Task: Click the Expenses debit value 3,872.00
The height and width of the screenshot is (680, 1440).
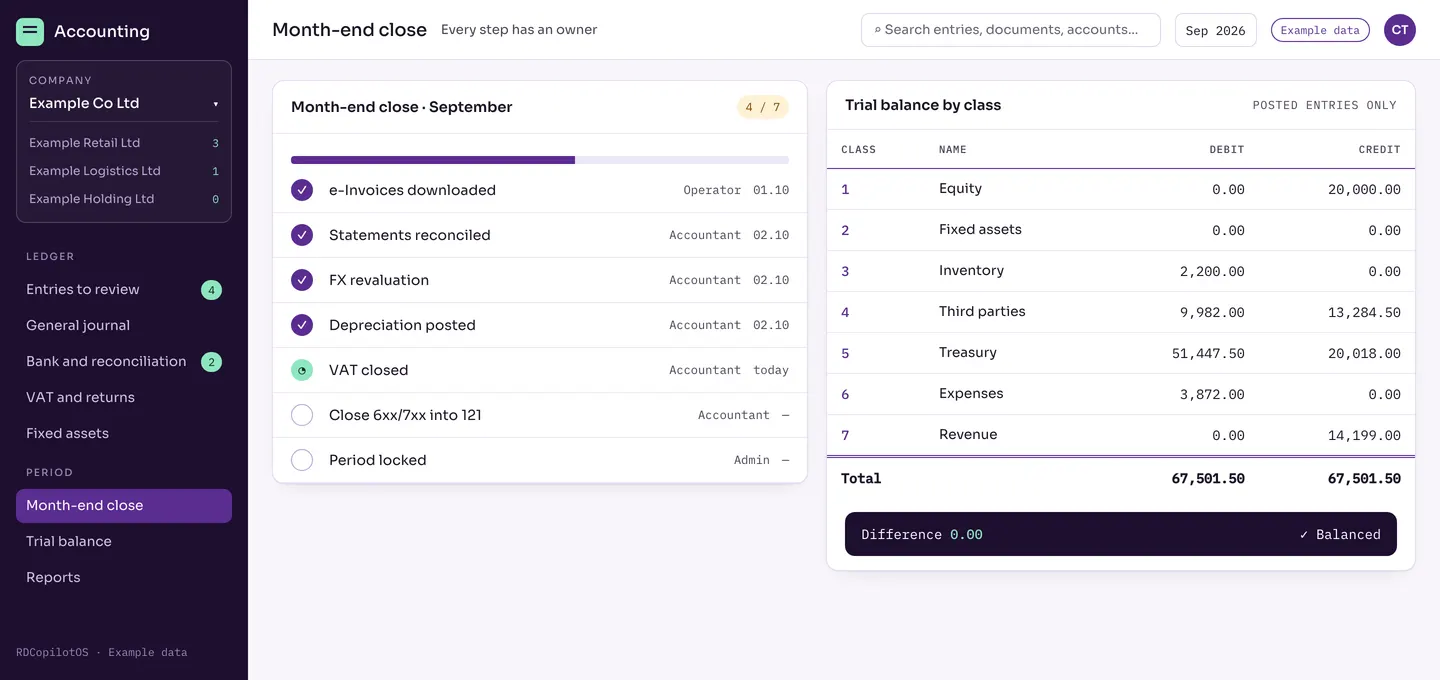Action: [1212, 394]
